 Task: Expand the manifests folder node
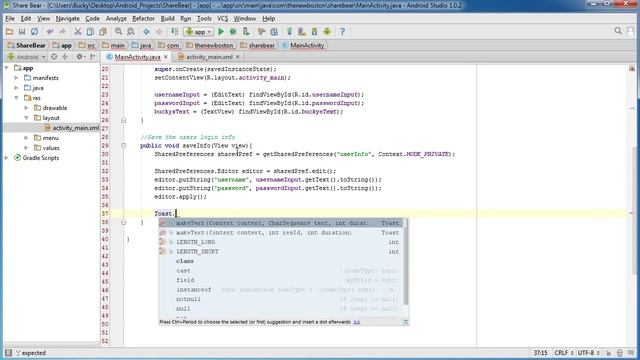point(17,78)
